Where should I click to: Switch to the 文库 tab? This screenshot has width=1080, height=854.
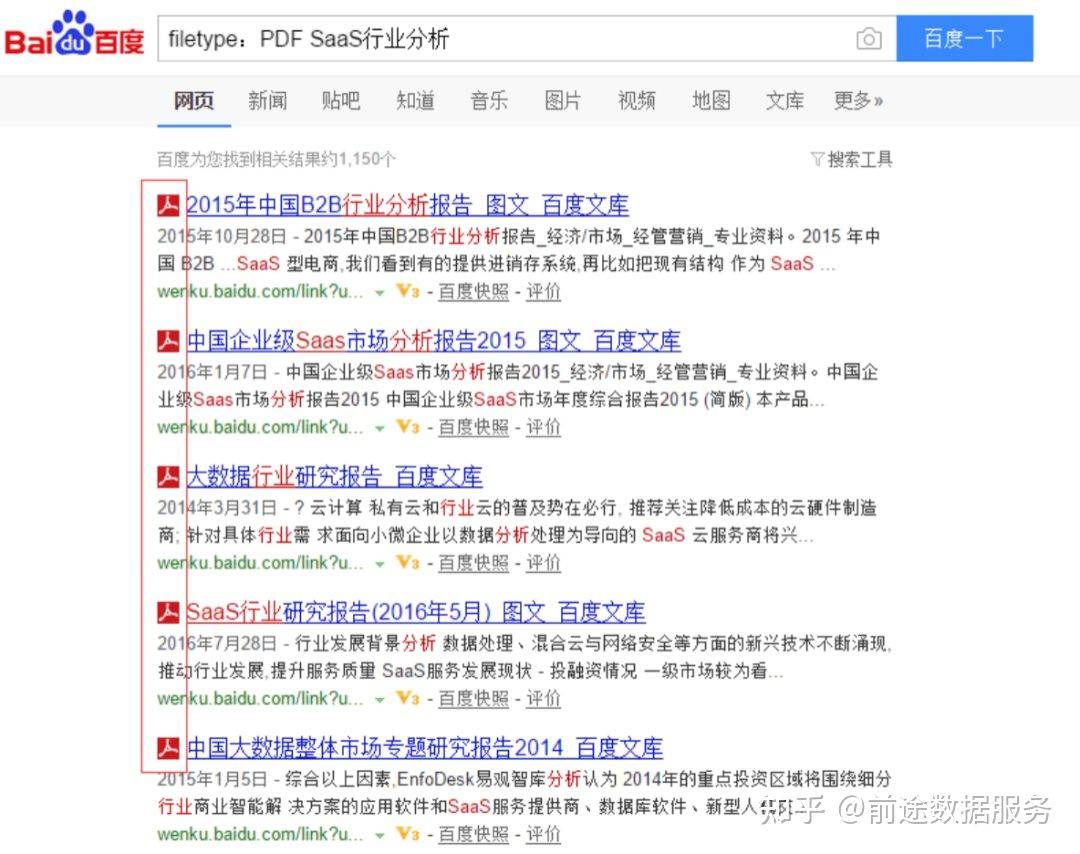pos(785,101)
